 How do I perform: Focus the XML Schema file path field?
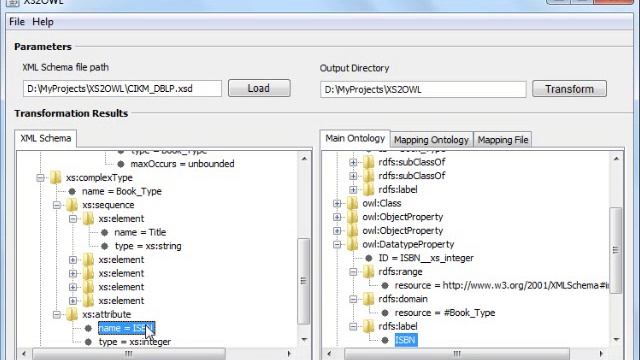tap(122, 89)
